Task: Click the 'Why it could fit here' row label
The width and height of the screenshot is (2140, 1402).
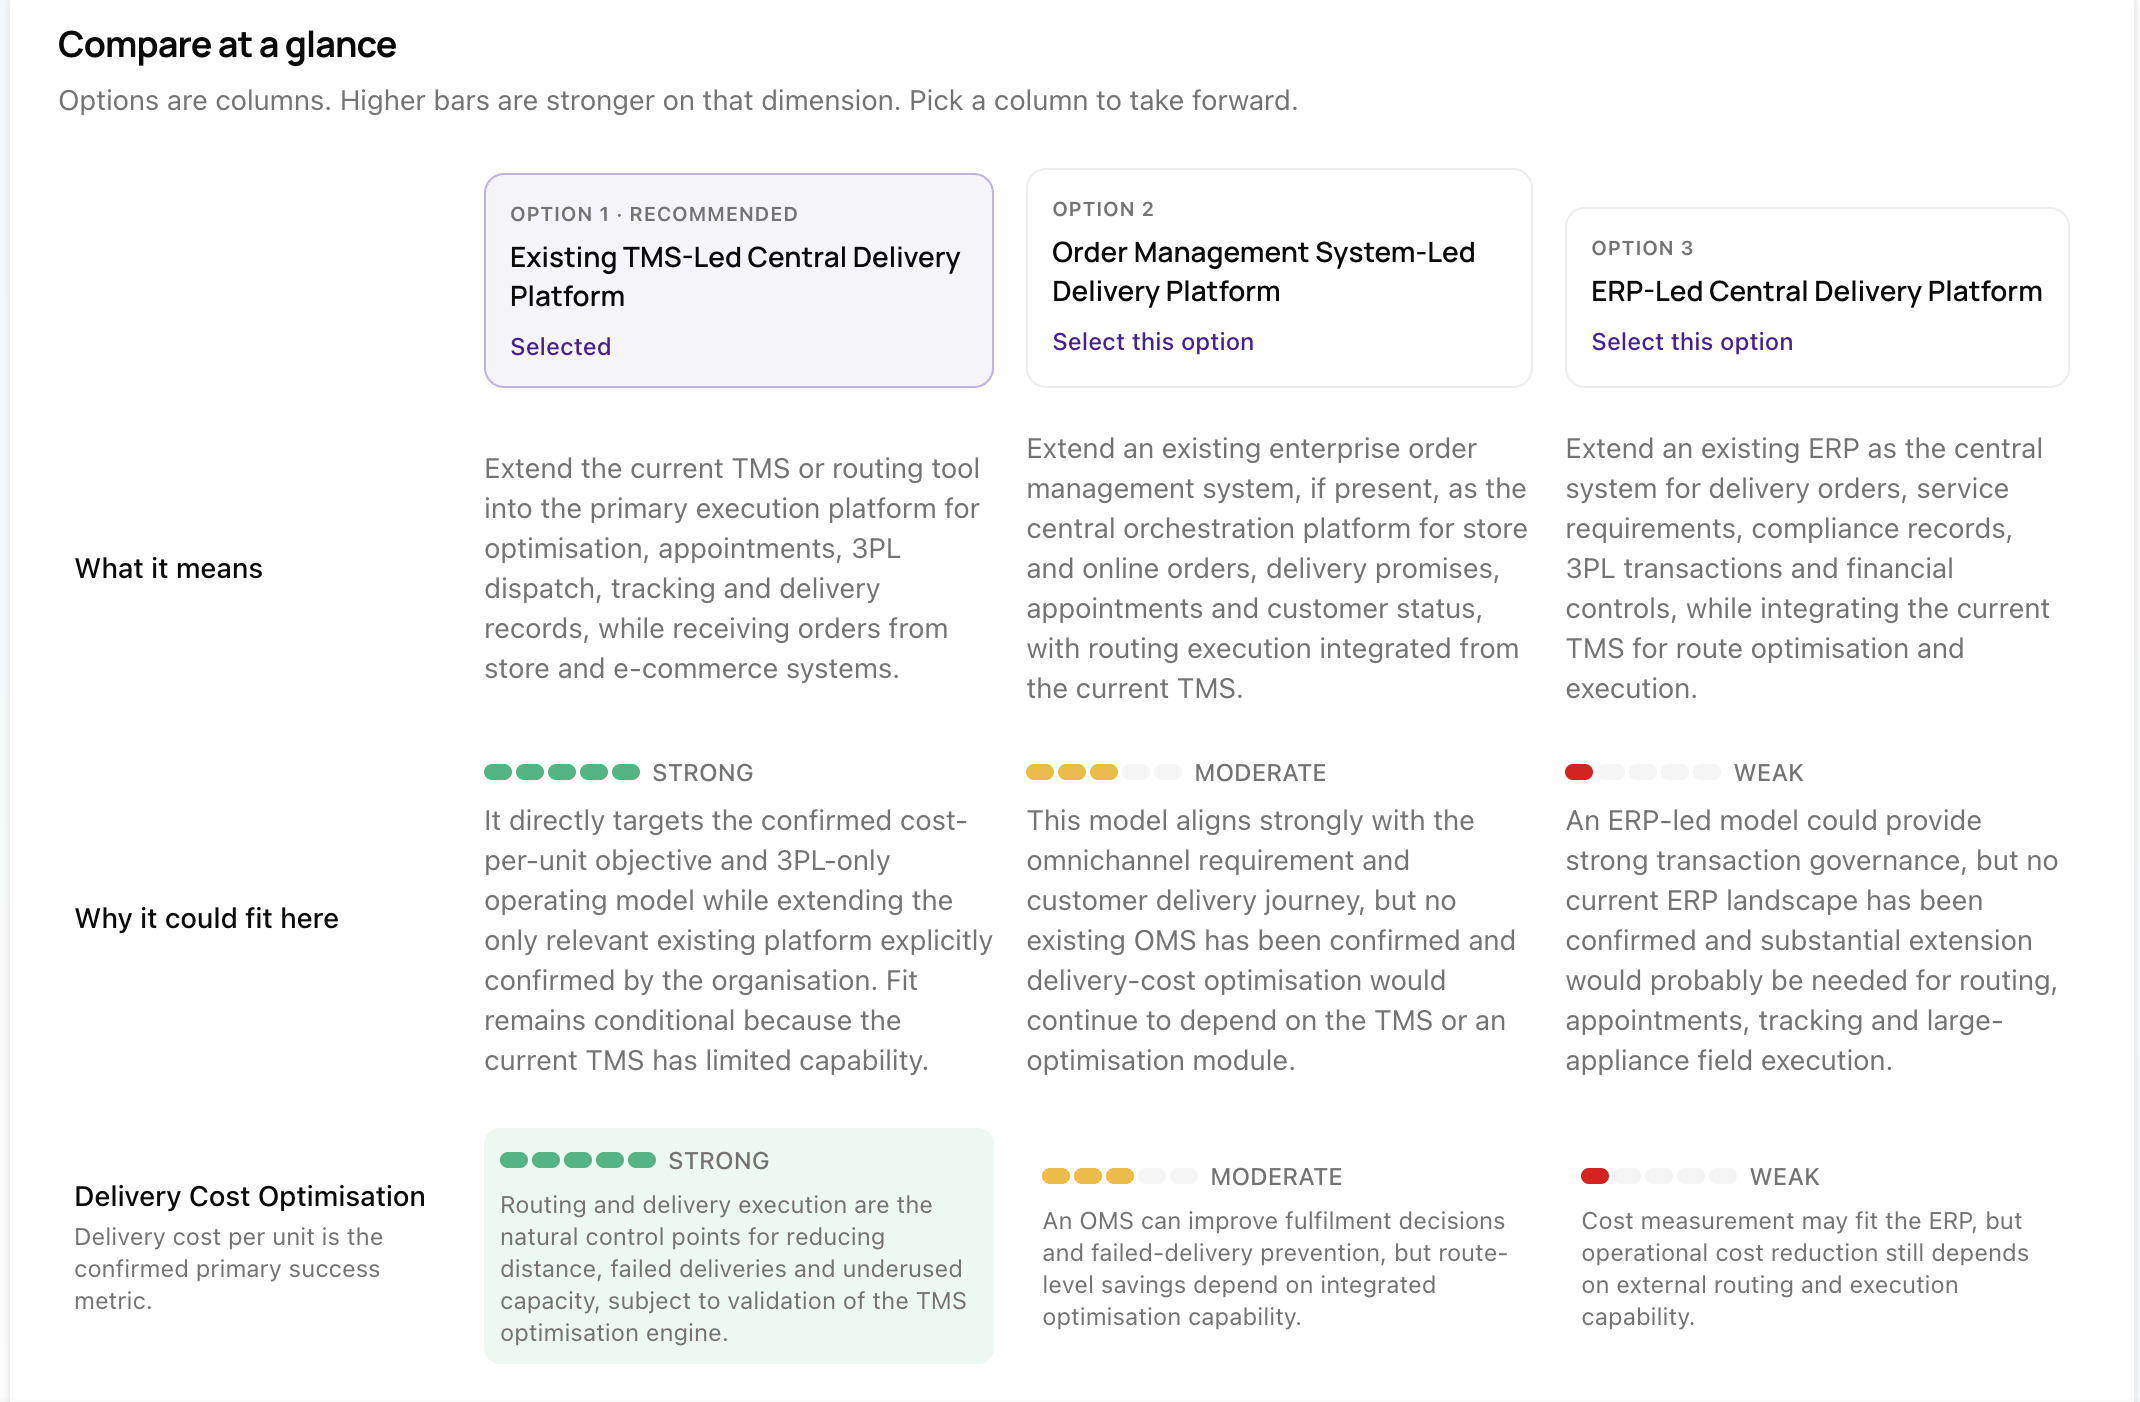Action: [x=206, y=918]
